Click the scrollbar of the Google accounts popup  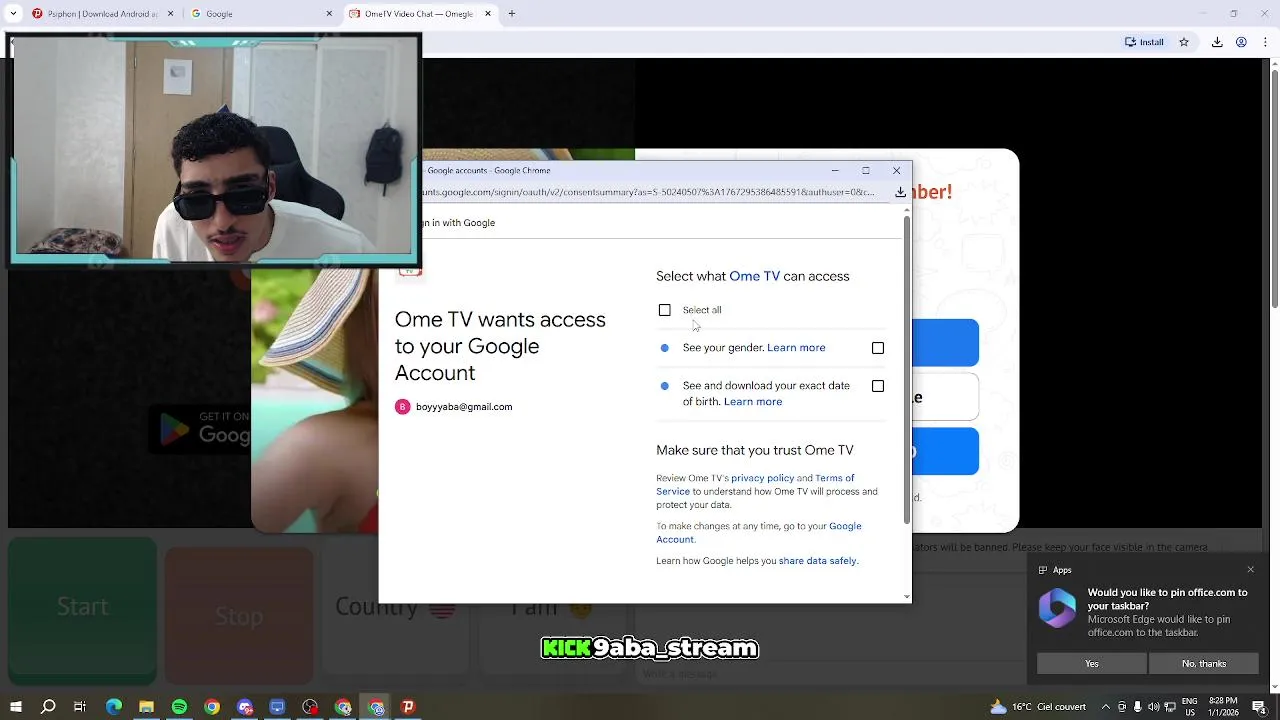point(907,370)
